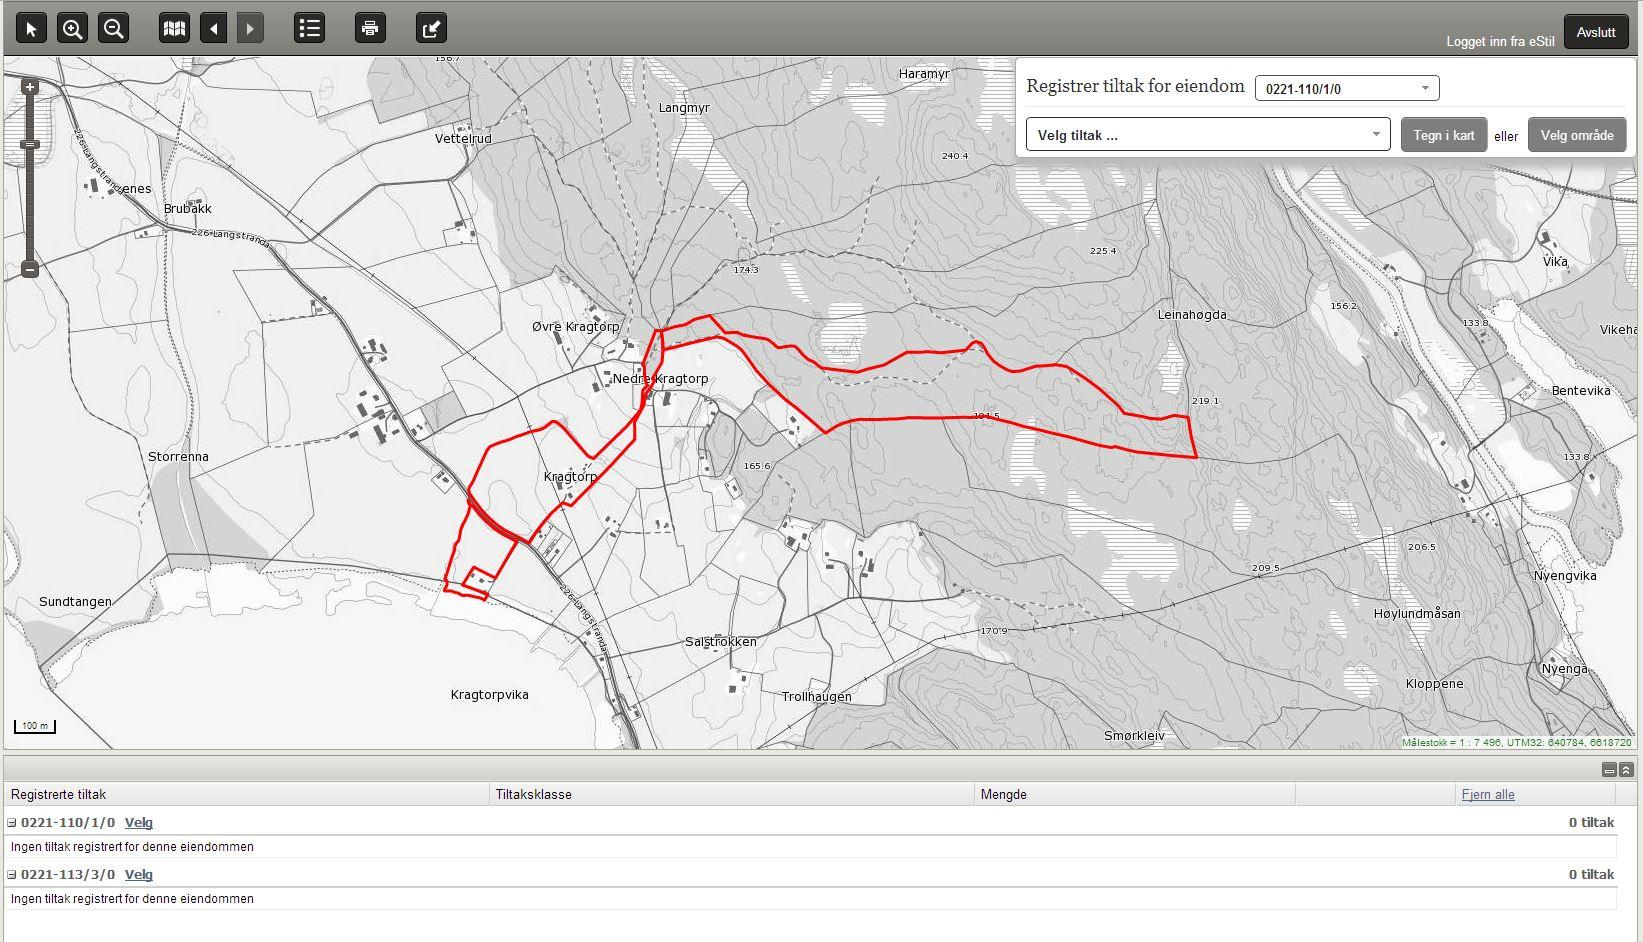Viewport: 1643px width, 942px height.
Task: Click the 100 m scale bar
Action: click(x=35, y=726)
